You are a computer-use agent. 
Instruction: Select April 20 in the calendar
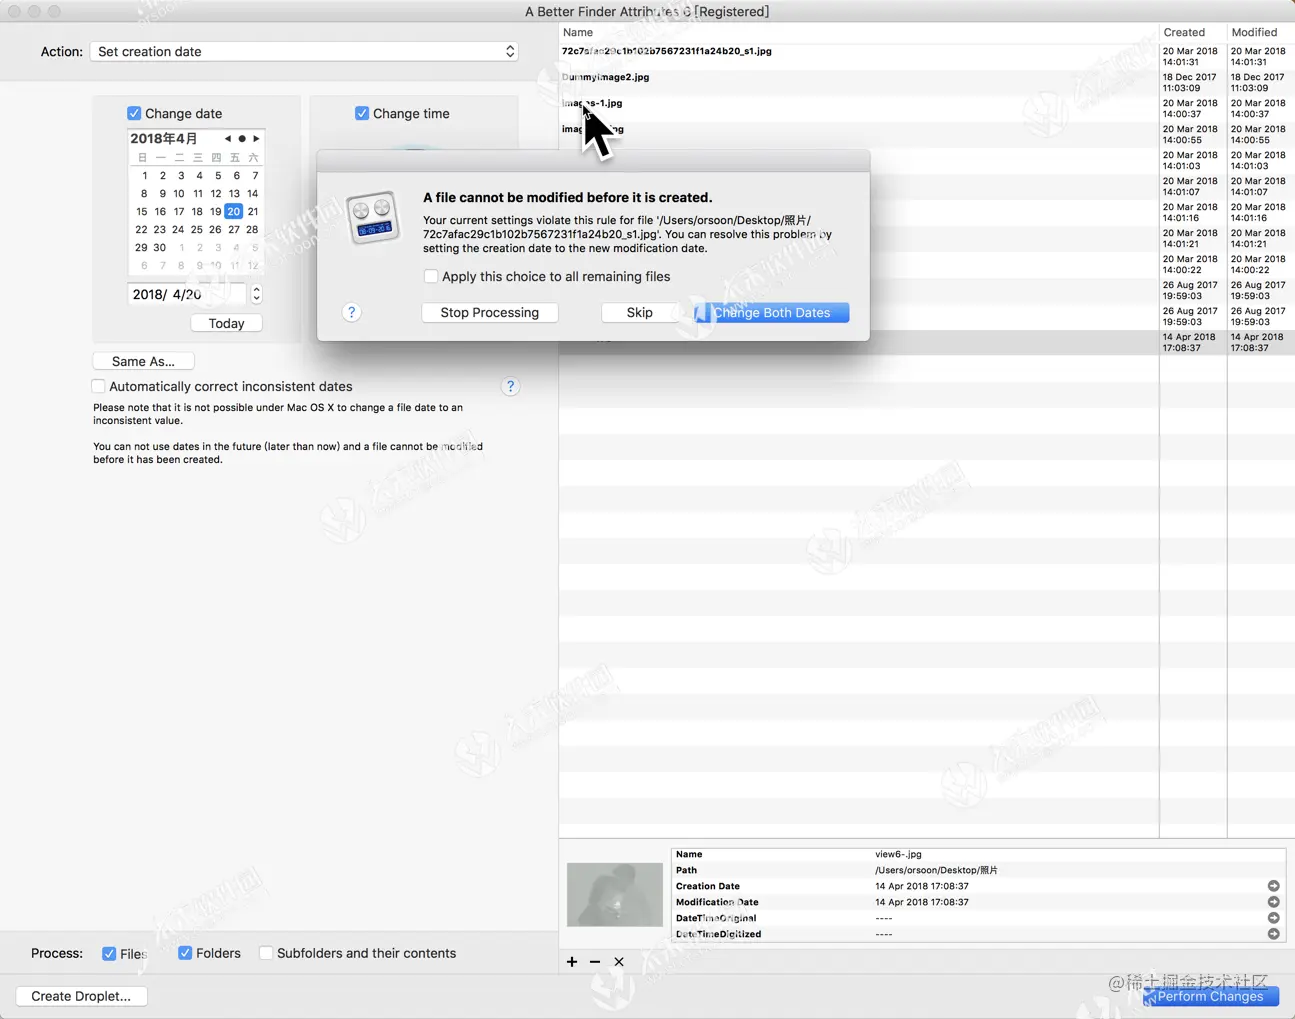tap(233, 211)
